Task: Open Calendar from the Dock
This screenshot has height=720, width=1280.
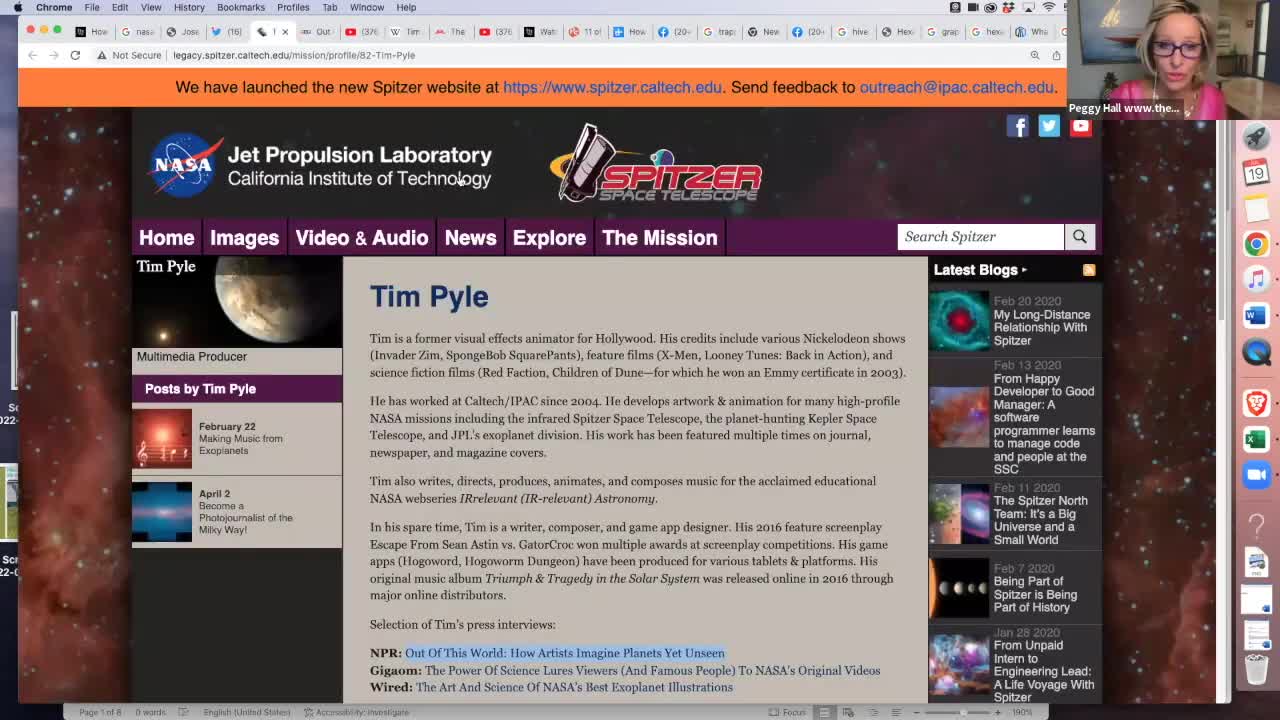Action: pyautogui.click(x=1256, y=172)
